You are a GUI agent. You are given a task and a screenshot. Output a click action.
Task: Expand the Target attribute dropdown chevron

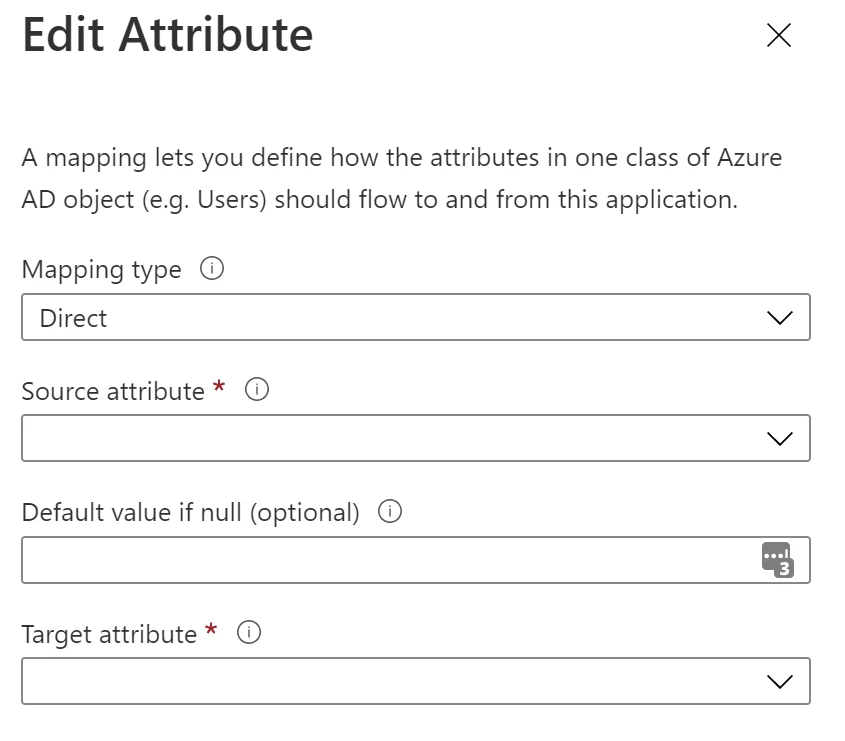[778, 682]
